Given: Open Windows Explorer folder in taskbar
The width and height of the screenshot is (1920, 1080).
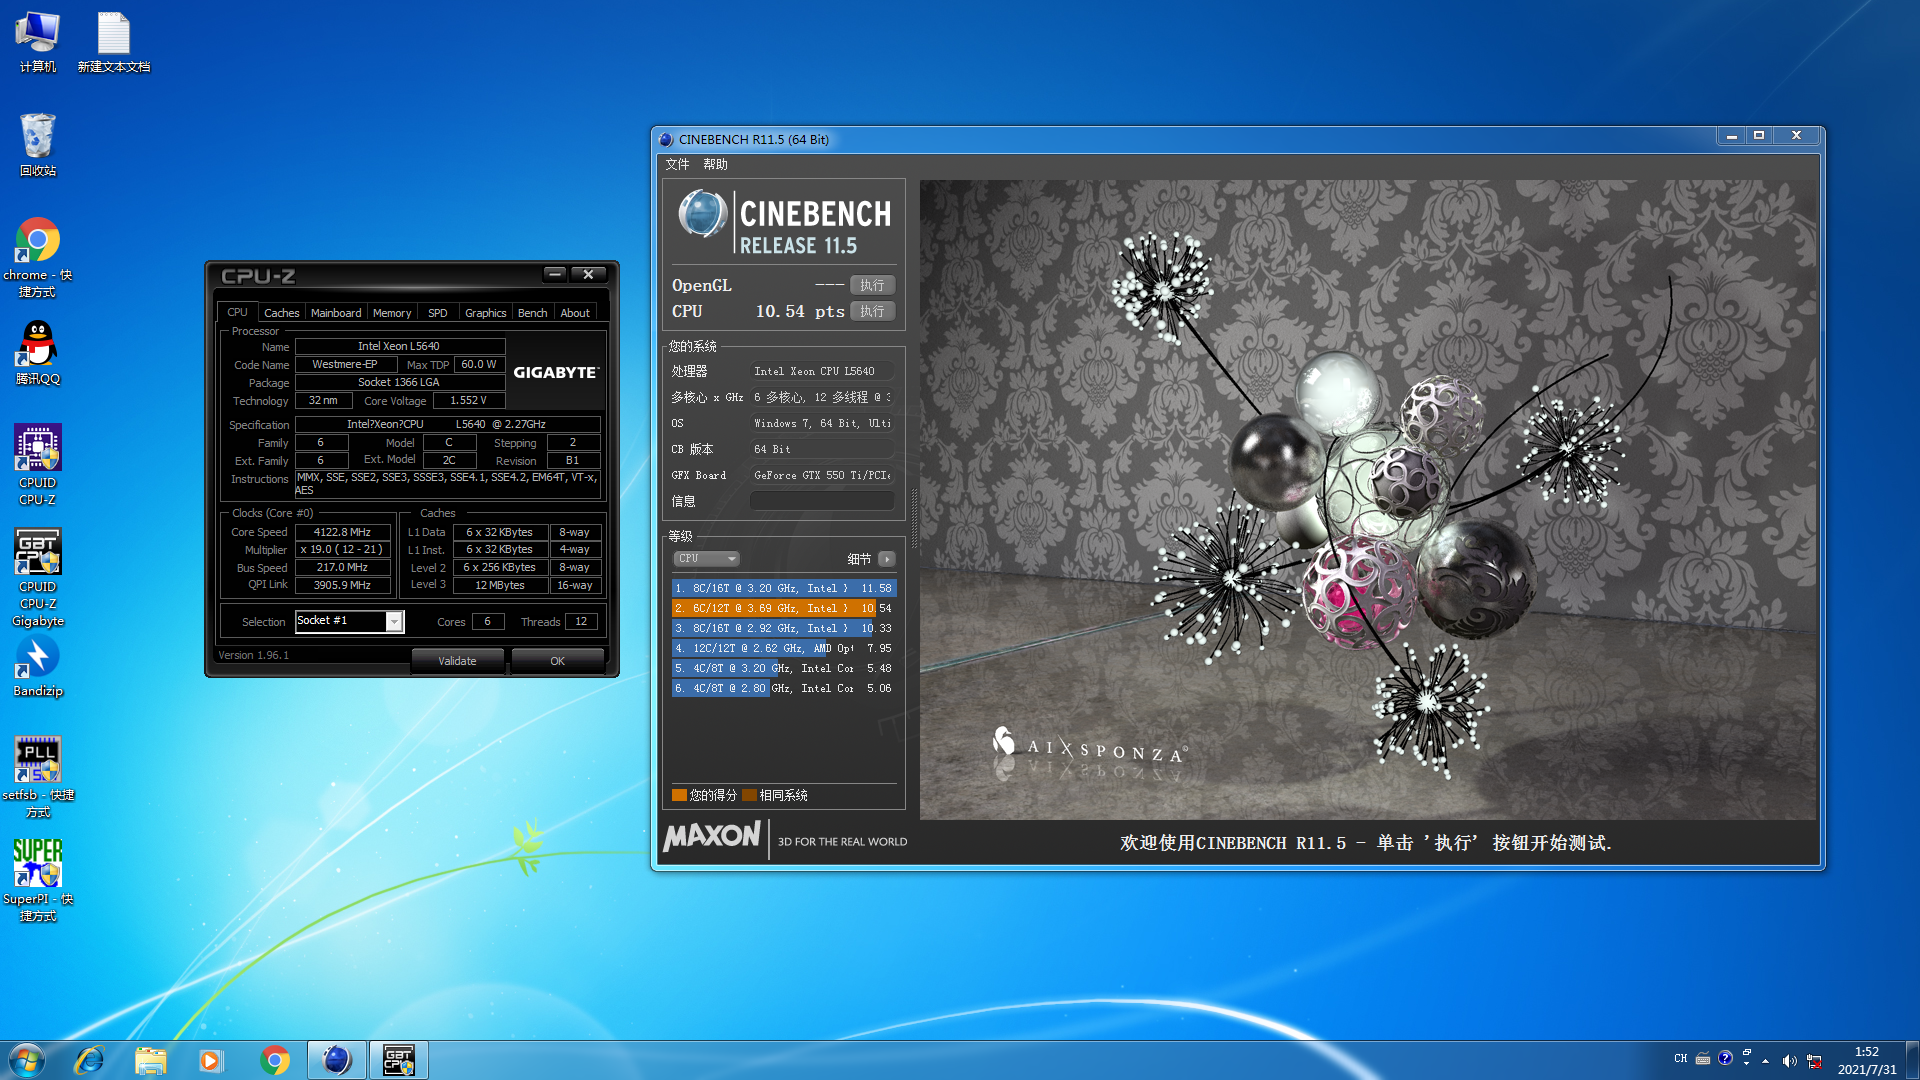Looking at the screenshot, I should pos(151,1060).
